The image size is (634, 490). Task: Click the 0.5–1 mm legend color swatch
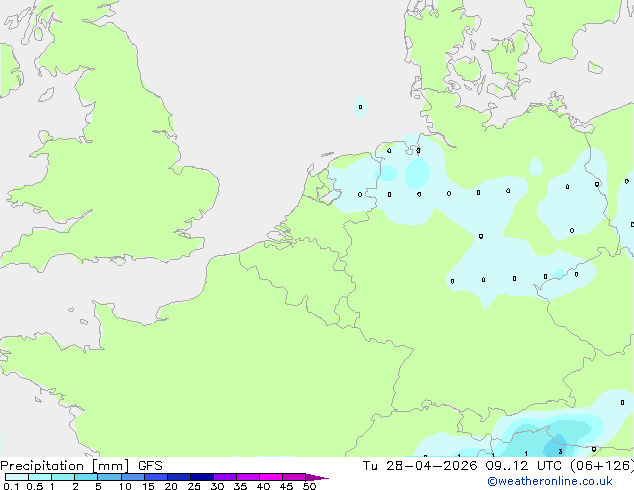click(x=40, y=477)
